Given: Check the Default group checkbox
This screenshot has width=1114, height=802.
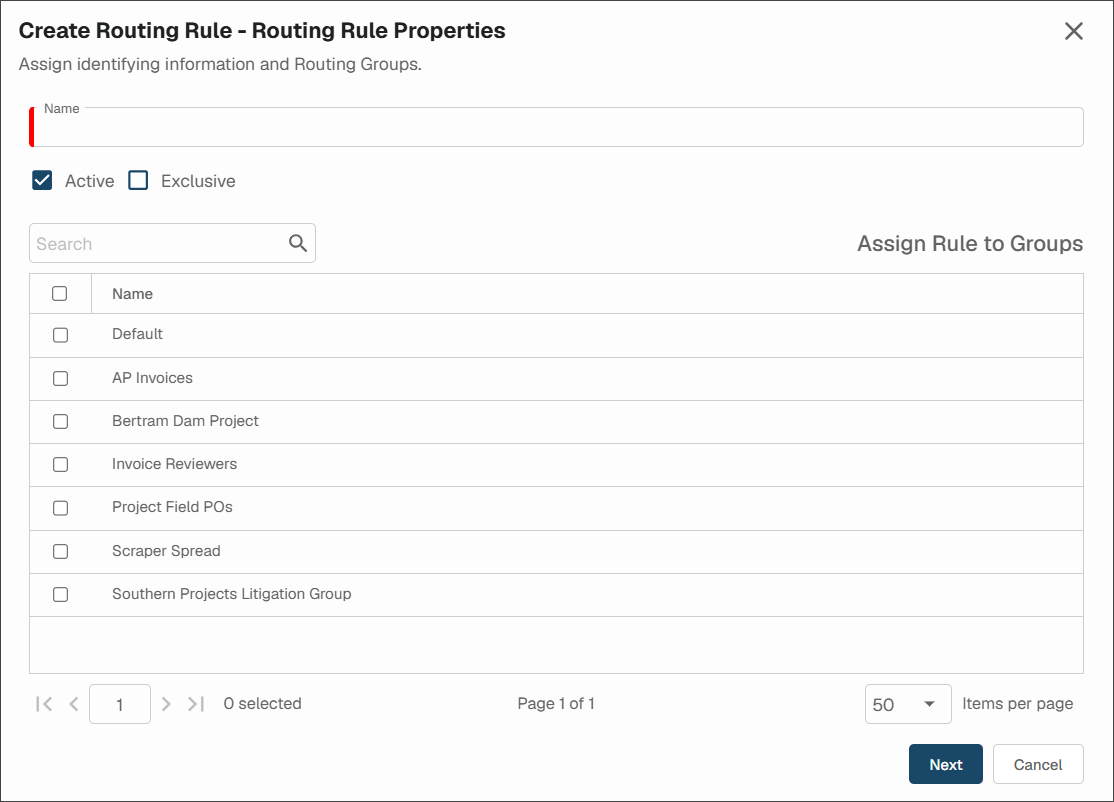Looking at the screenshot, I should (60, 335).
